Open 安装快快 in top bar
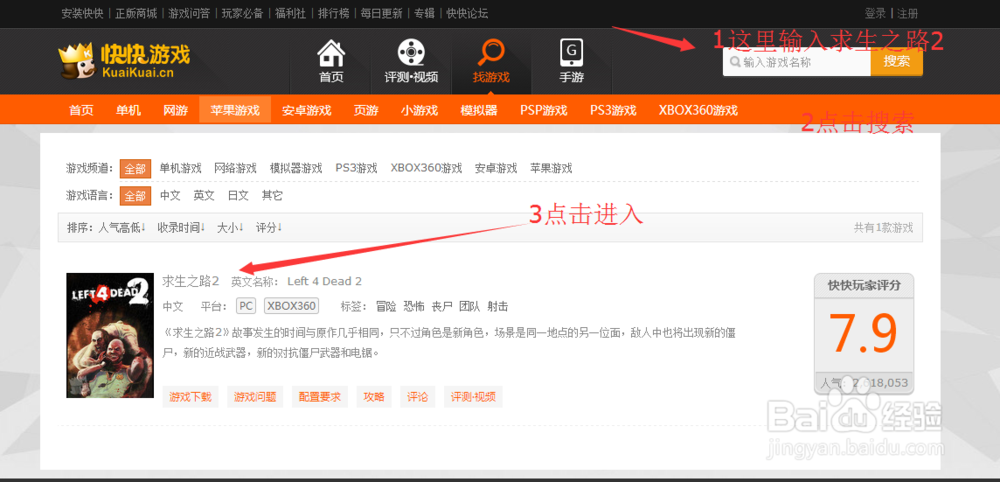Screen dimensions: 1000x482 [x=82, y=13]
